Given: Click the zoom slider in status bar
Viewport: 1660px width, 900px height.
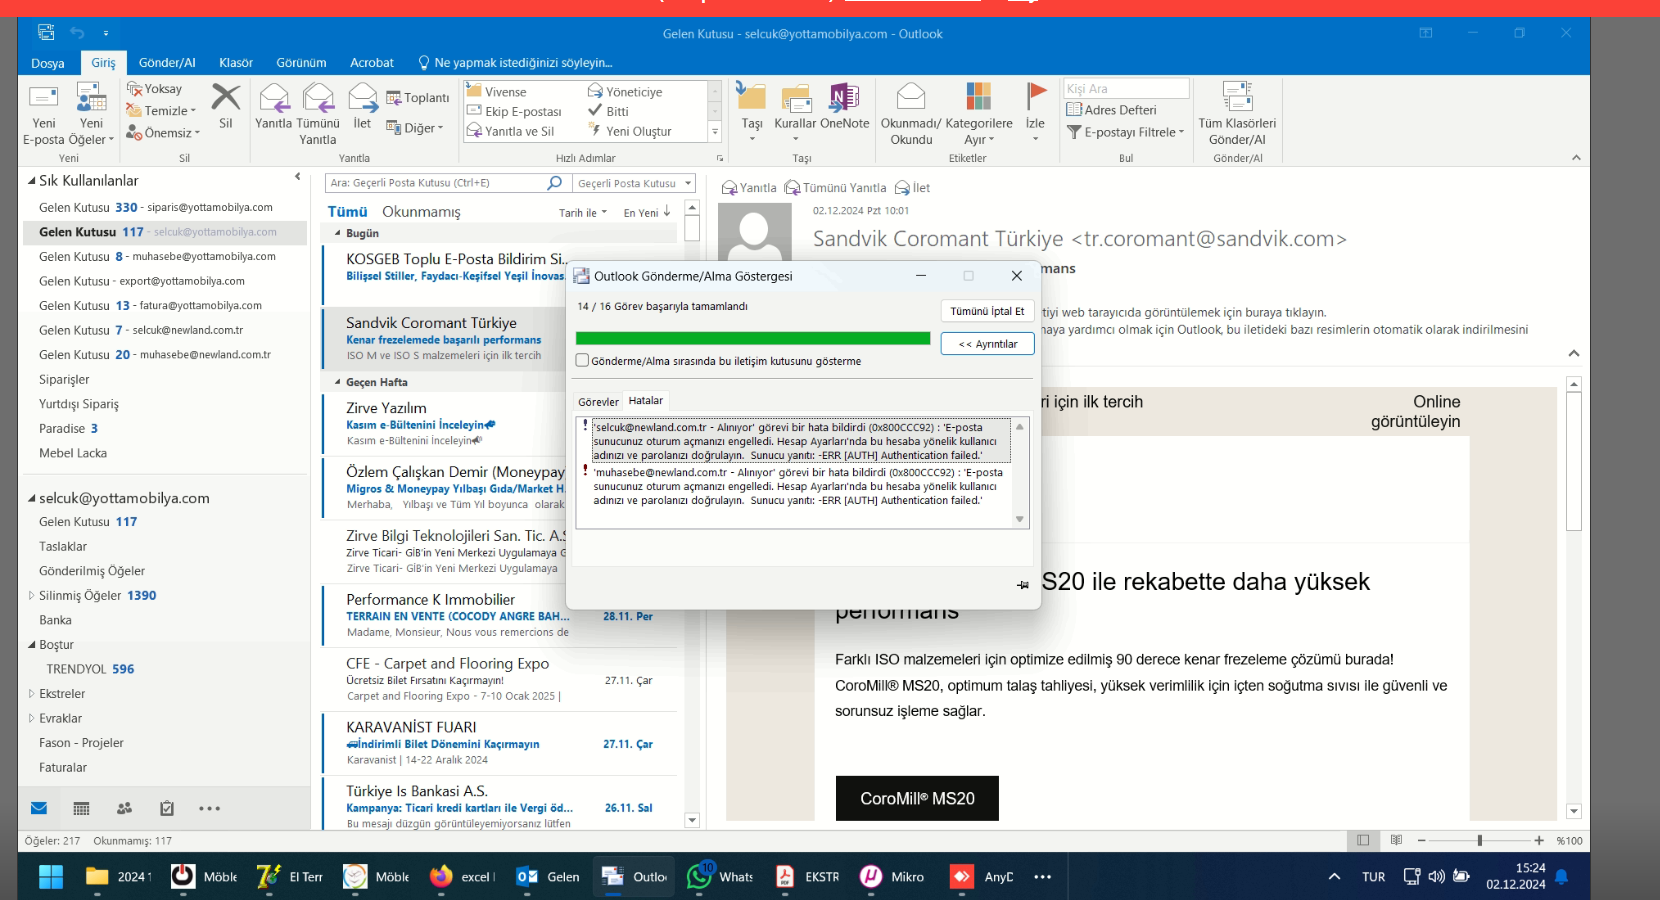Looking at the screenshot, I should (x=1479, y=841).
